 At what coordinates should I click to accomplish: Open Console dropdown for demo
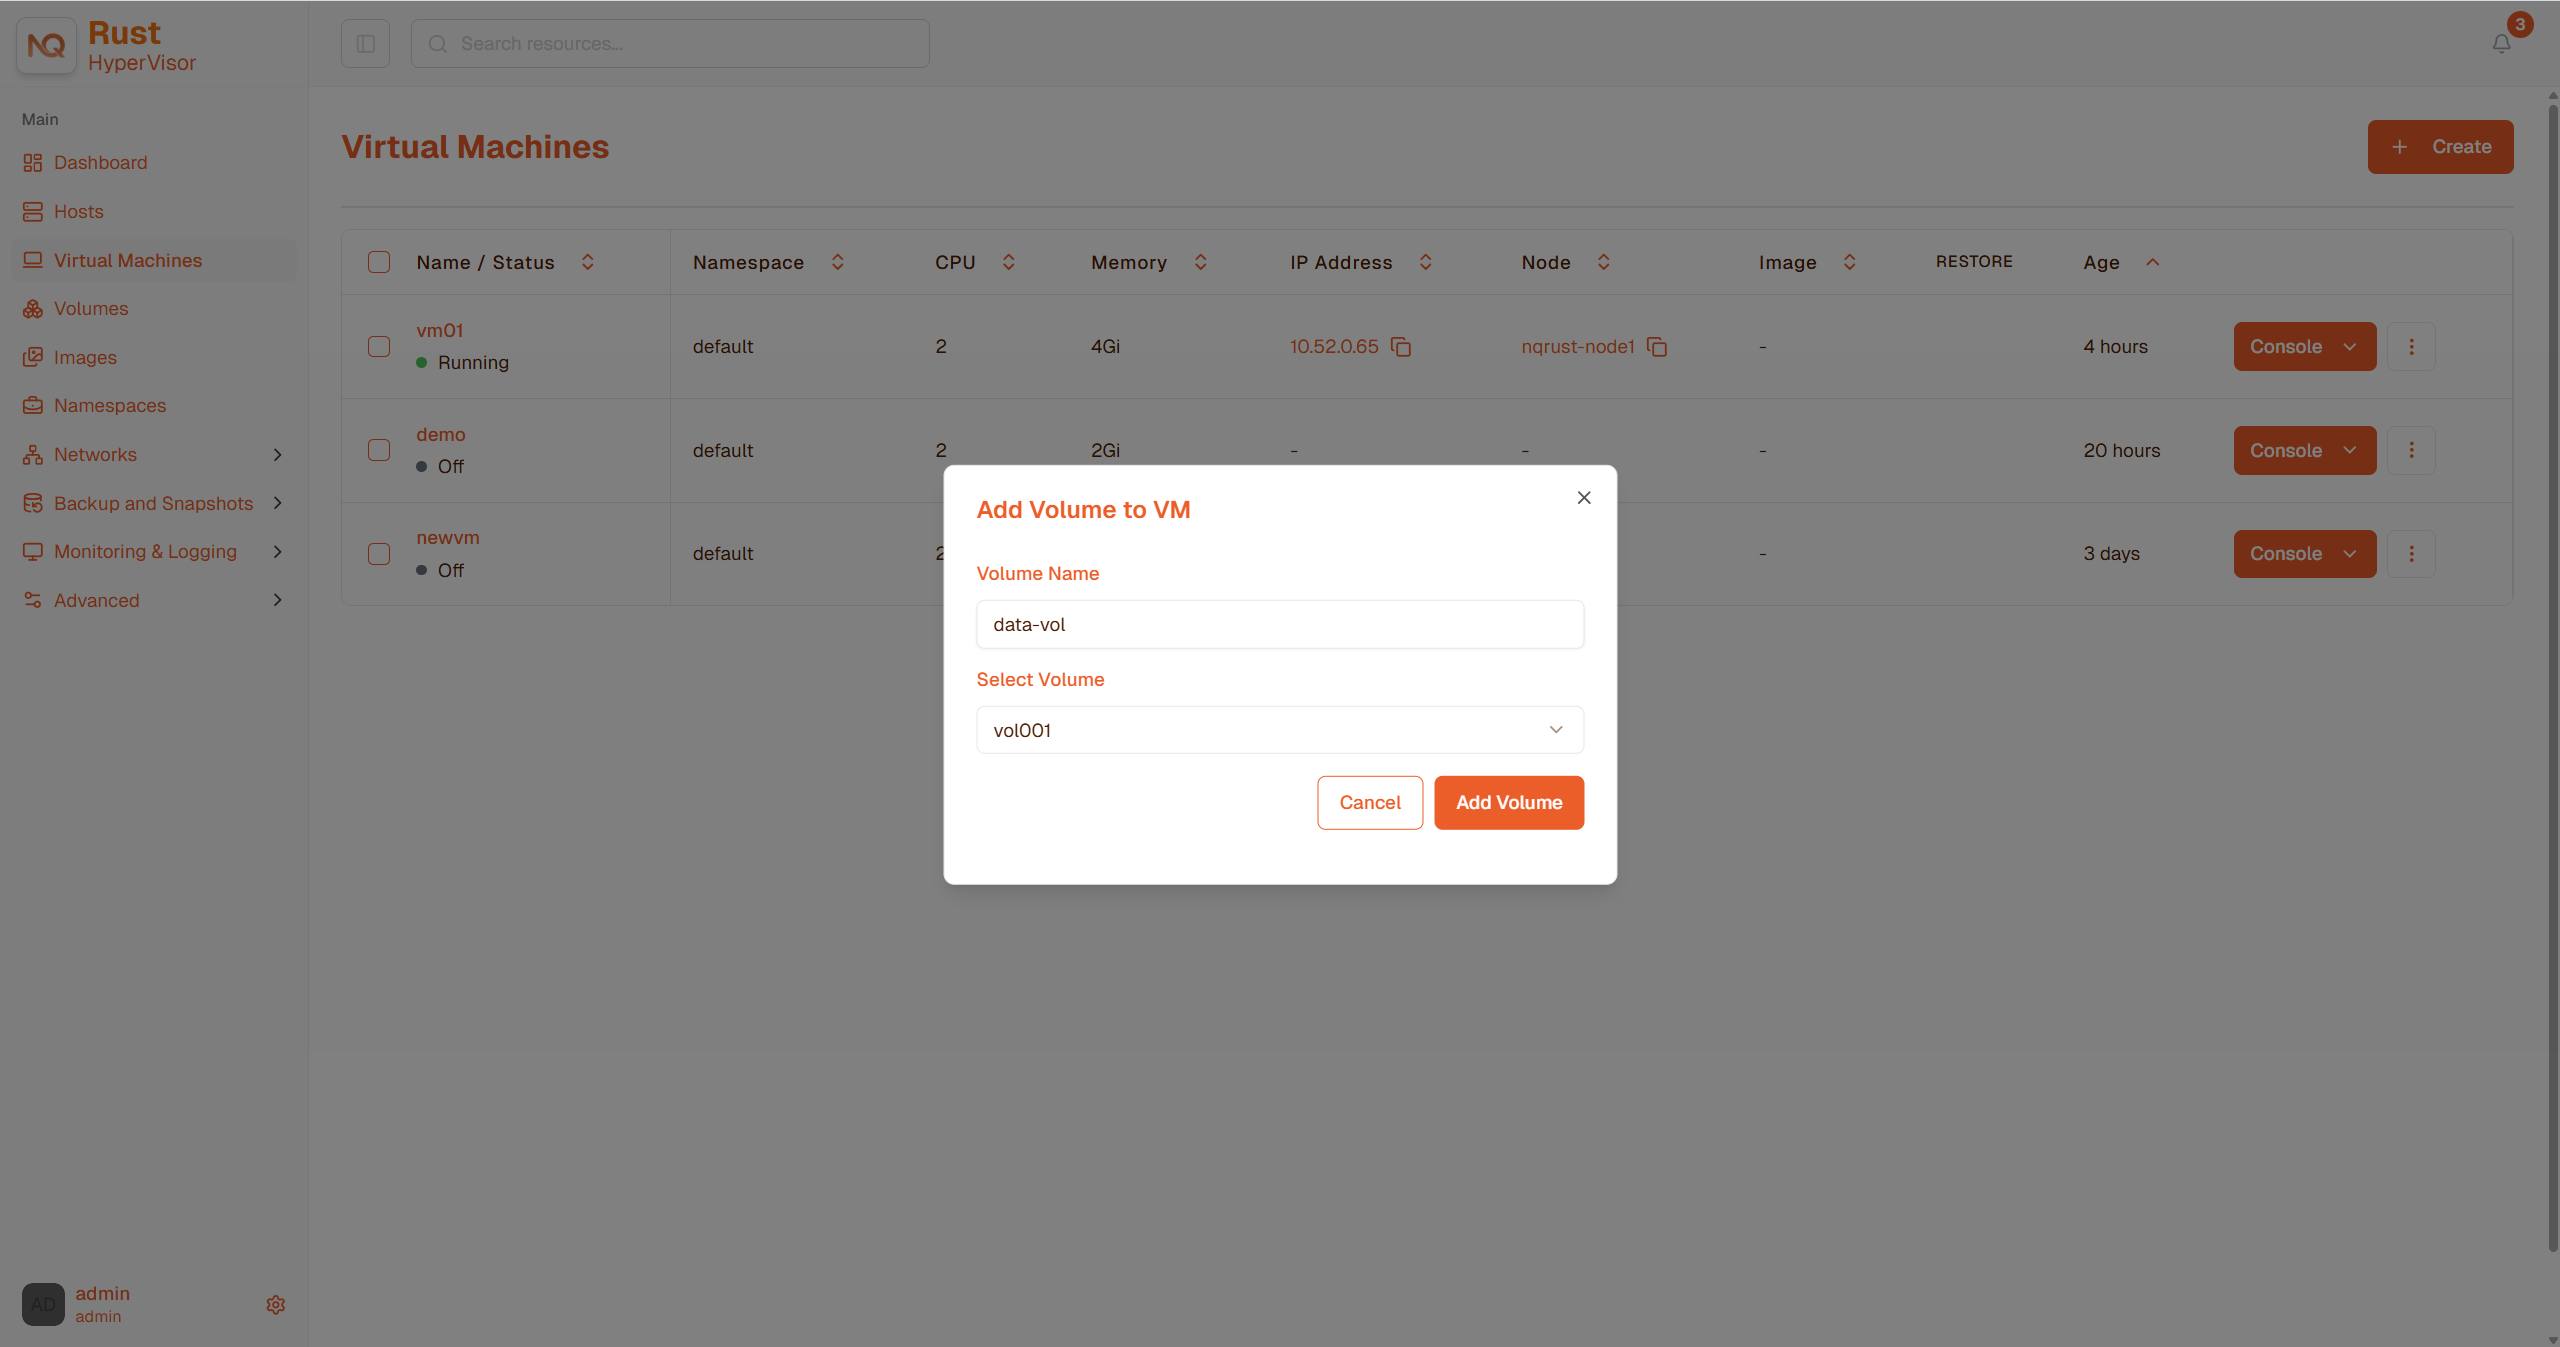pos(2305,450)
